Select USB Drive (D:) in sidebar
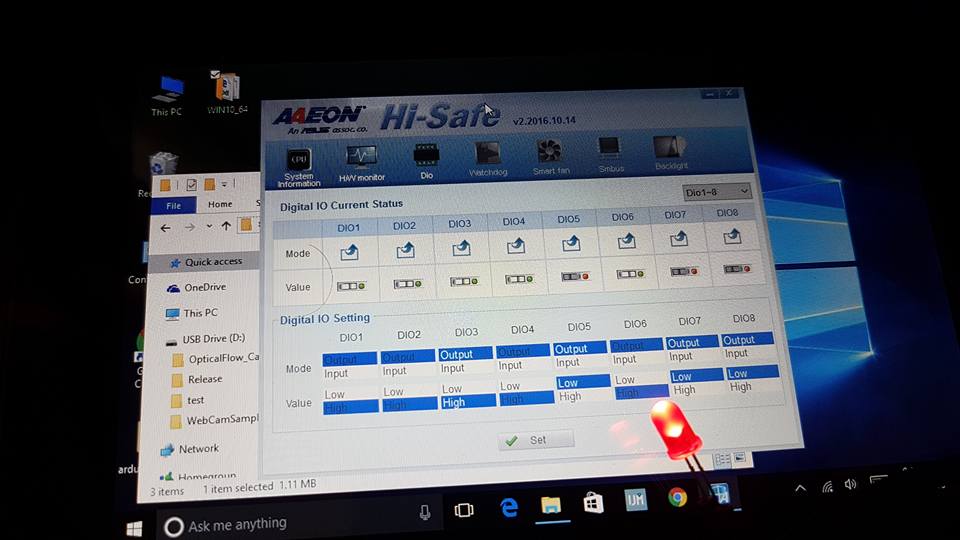Image resolution: width=960 pixels, height=540 pixels. click(206, 339)
